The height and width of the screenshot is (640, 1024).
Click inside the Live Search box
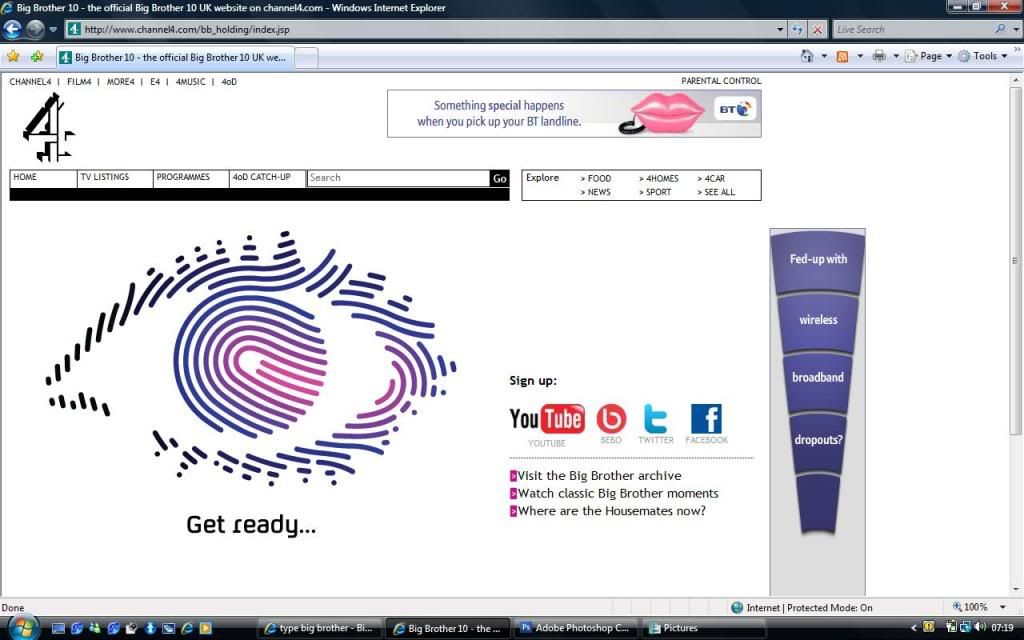912,29
